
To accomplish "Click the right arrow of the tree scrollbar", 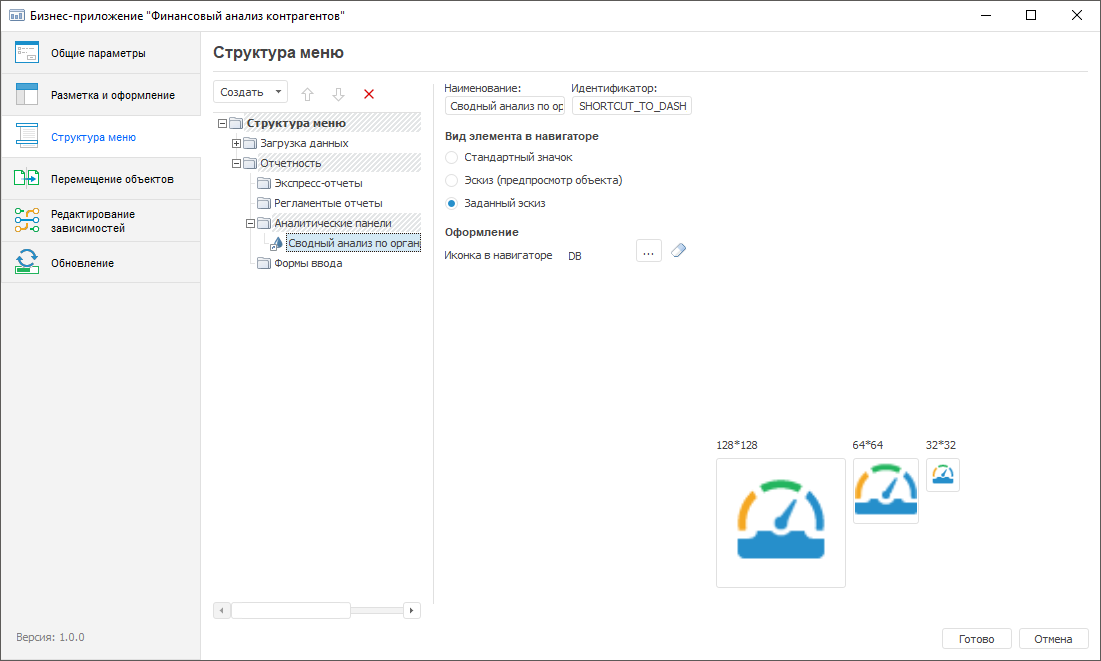I will [x=411, y=610].
